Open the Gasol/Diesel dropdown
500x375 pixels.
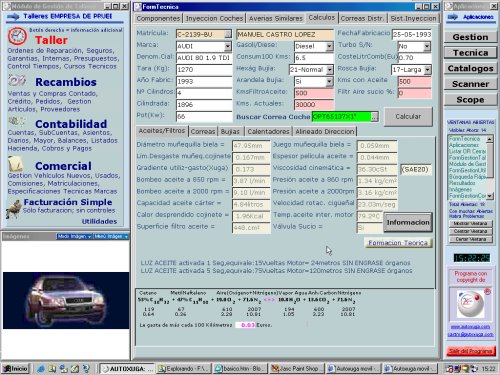[329, 46]
